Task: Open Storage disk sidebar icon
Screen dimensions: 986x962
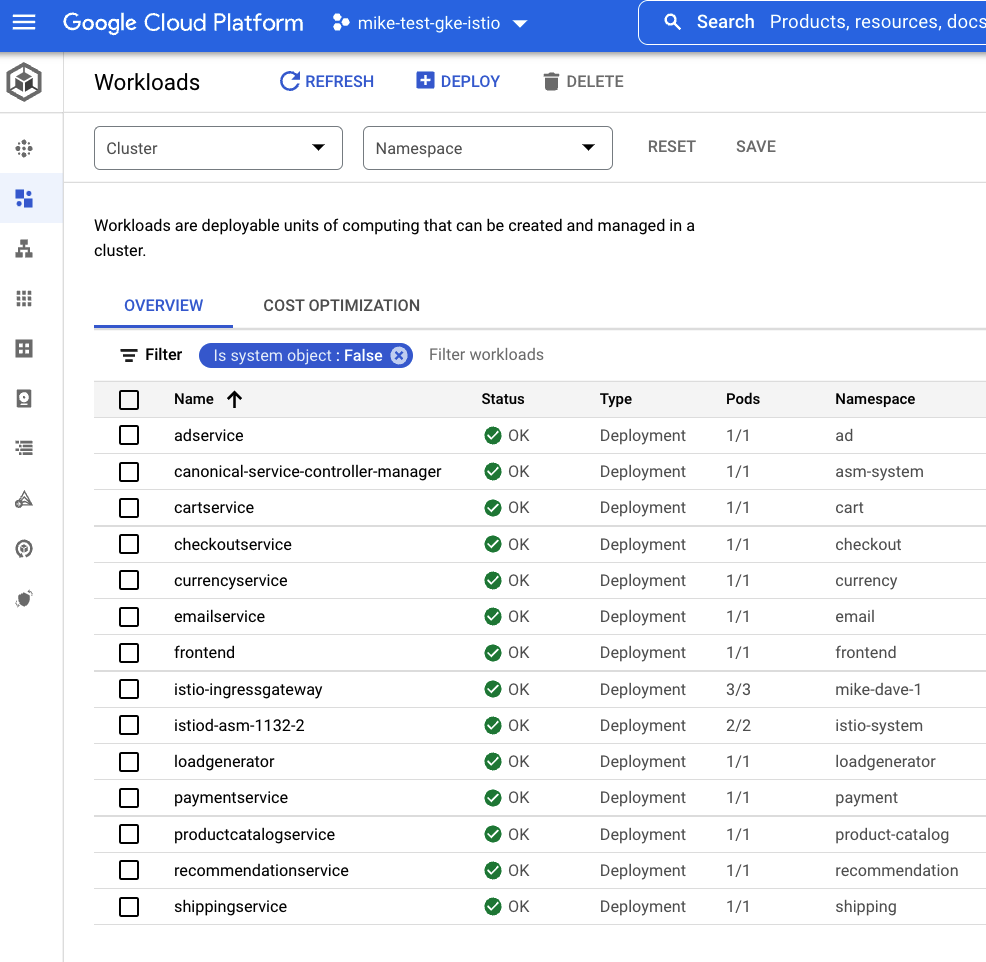Action: (24, 398)
